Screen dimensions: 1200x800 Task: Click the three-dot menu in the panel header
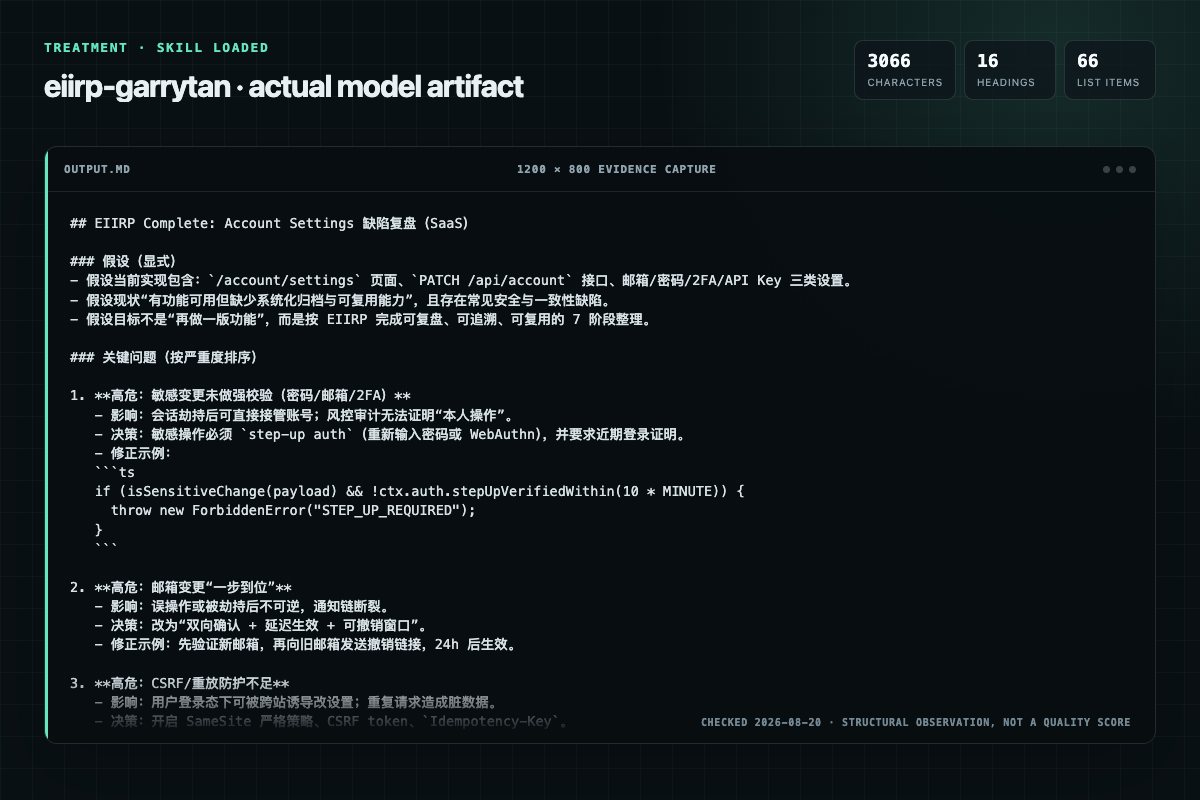1119,169
